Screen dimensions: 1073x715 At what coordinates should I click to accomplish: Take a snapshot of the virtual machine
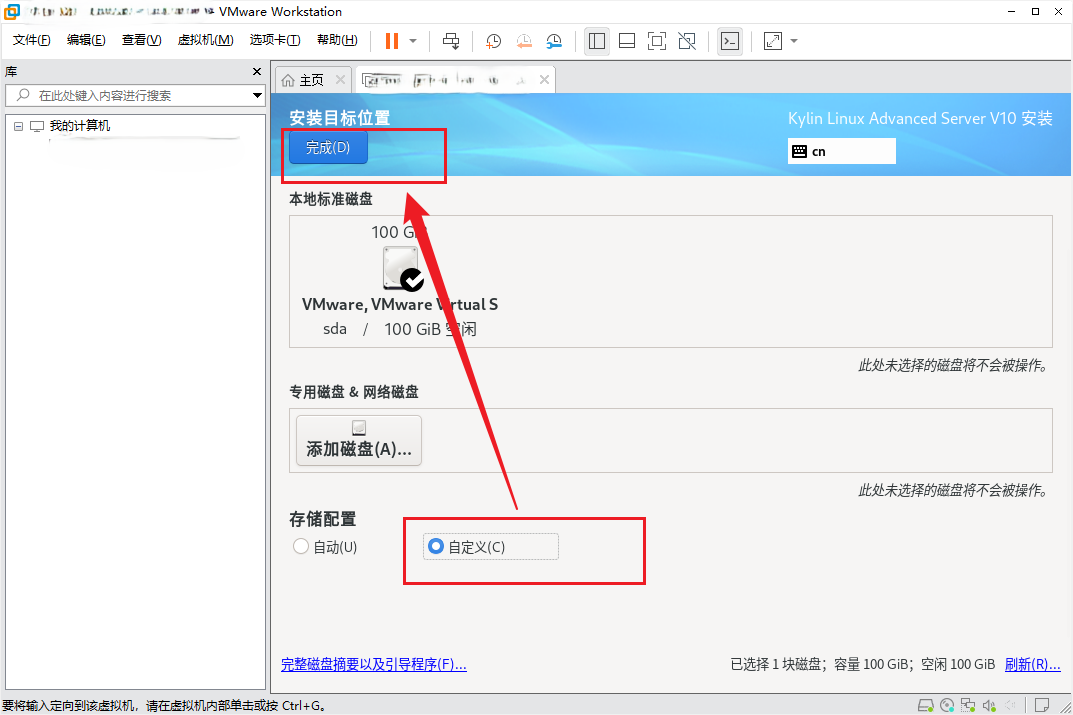pos(493,41)
